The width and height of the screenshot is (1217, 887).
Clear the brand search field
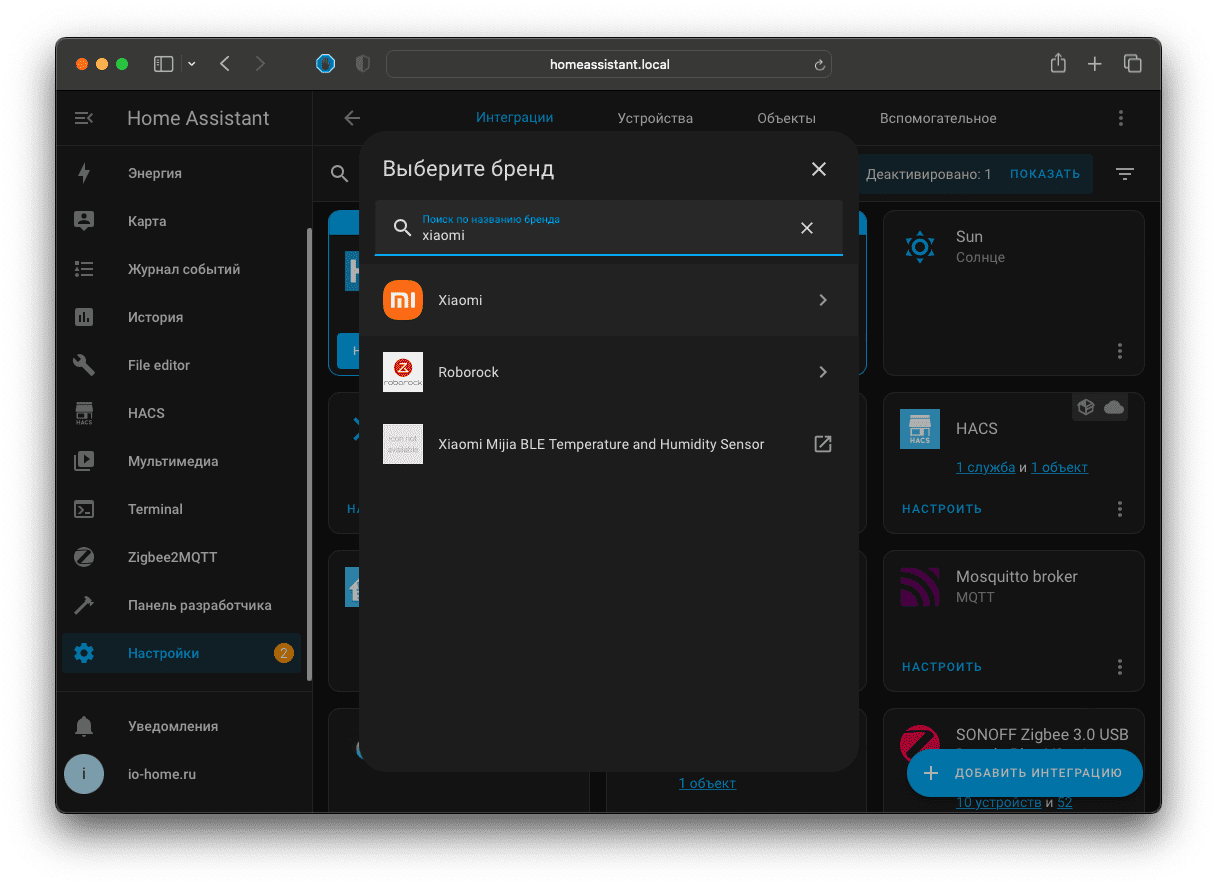tap(806, 228)
